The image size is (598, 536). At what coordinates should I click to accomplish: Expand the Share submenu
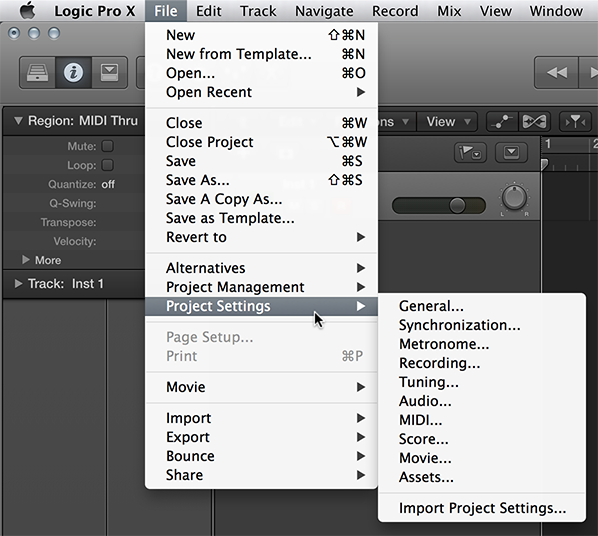pyautogui.click(x=262, y=475)
